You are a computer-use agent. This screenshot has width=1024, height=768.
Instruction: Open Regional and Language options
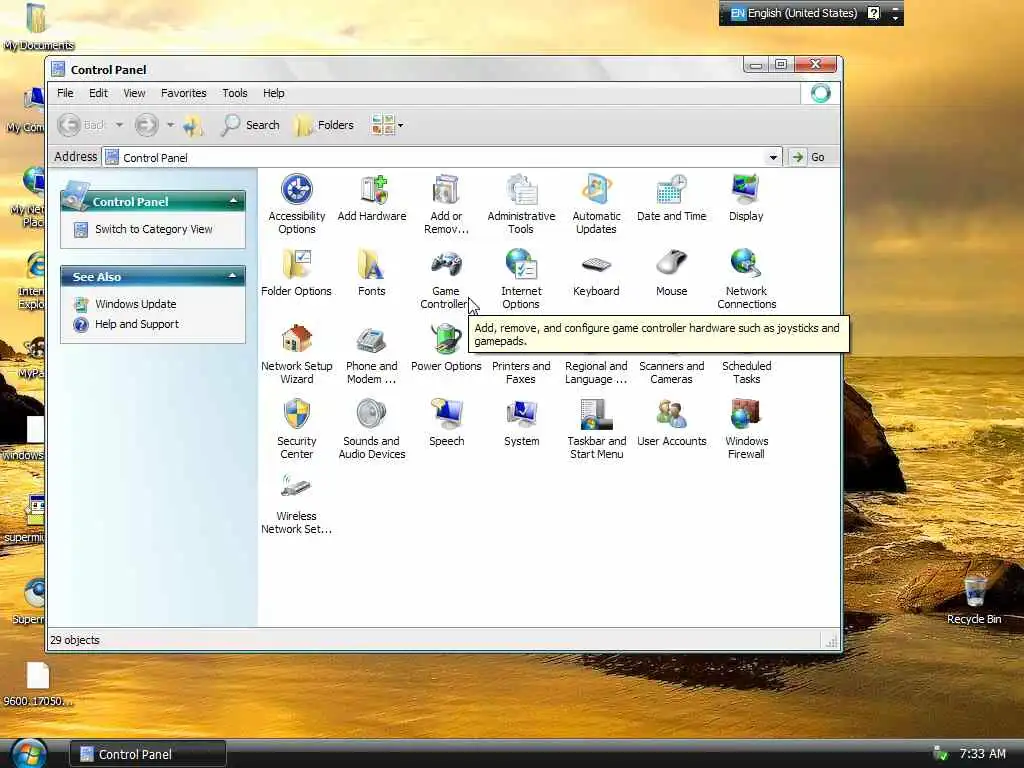click(596, 372)
